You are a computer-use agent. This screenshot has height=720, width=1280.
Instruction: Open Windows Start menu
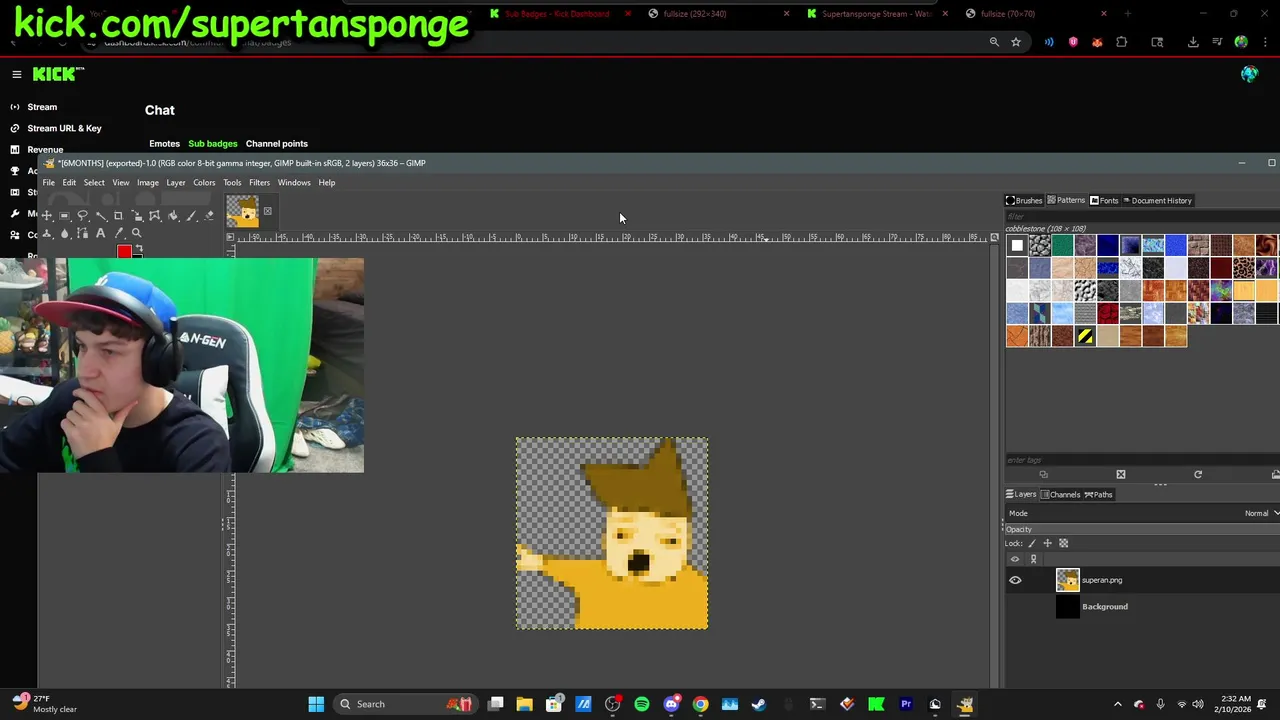coord(316,704)
